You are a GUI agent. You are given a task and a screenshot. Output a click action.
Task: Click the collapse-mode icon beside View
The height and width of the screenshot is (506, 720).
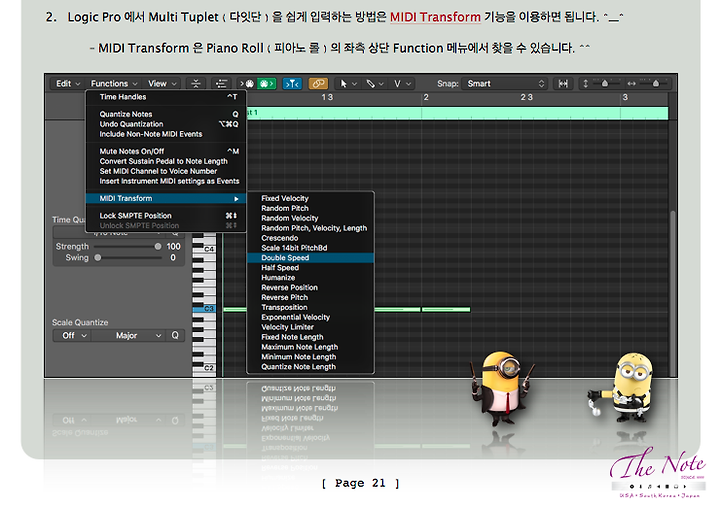pyautogui.click(x=196, y=84)
